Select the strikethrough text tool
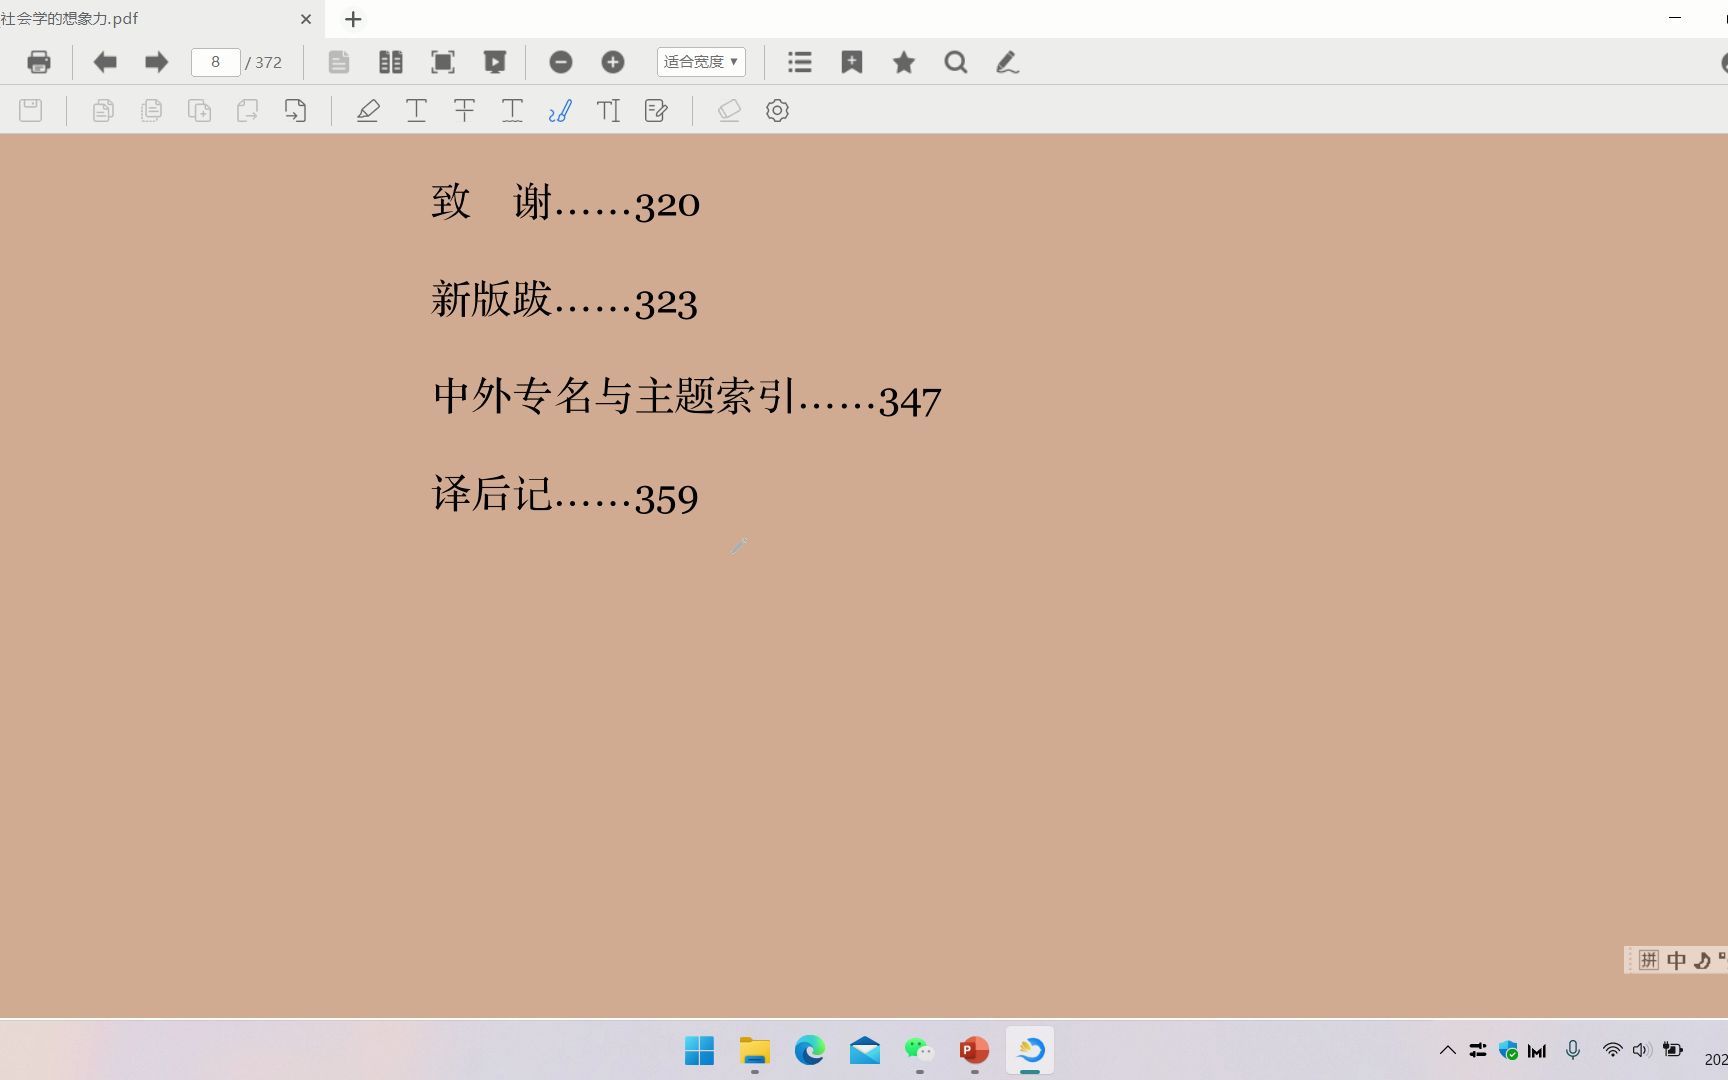The image size is (1728, 1080). tap(464, 110)
